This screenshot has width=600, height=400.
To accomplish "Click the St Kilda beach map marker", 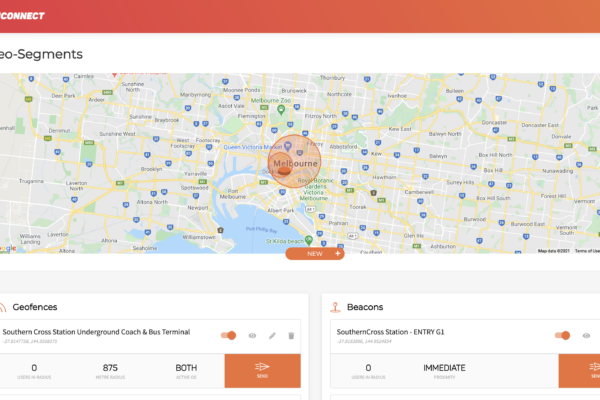I will pos(308,240).
